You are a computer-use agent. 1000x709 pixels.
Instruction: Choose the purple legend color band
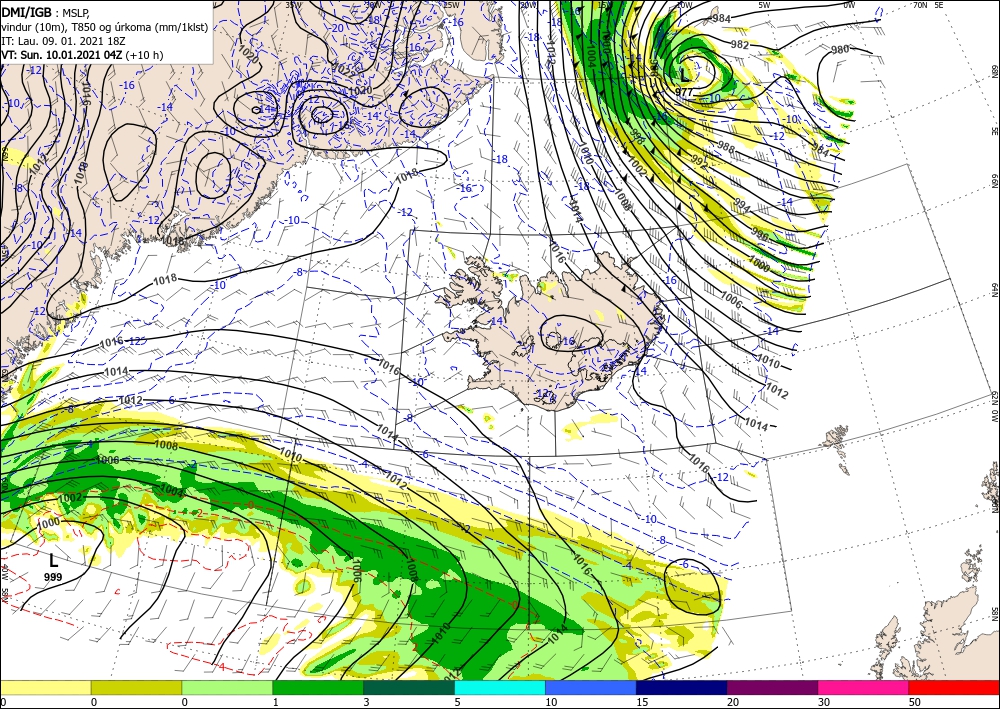pos(772,687)
